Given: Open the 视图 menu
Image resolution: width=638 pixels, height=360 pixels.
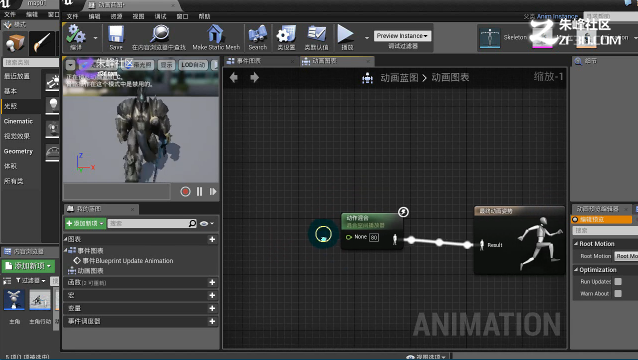Looking at the screenshot, I should coord(138,16).
